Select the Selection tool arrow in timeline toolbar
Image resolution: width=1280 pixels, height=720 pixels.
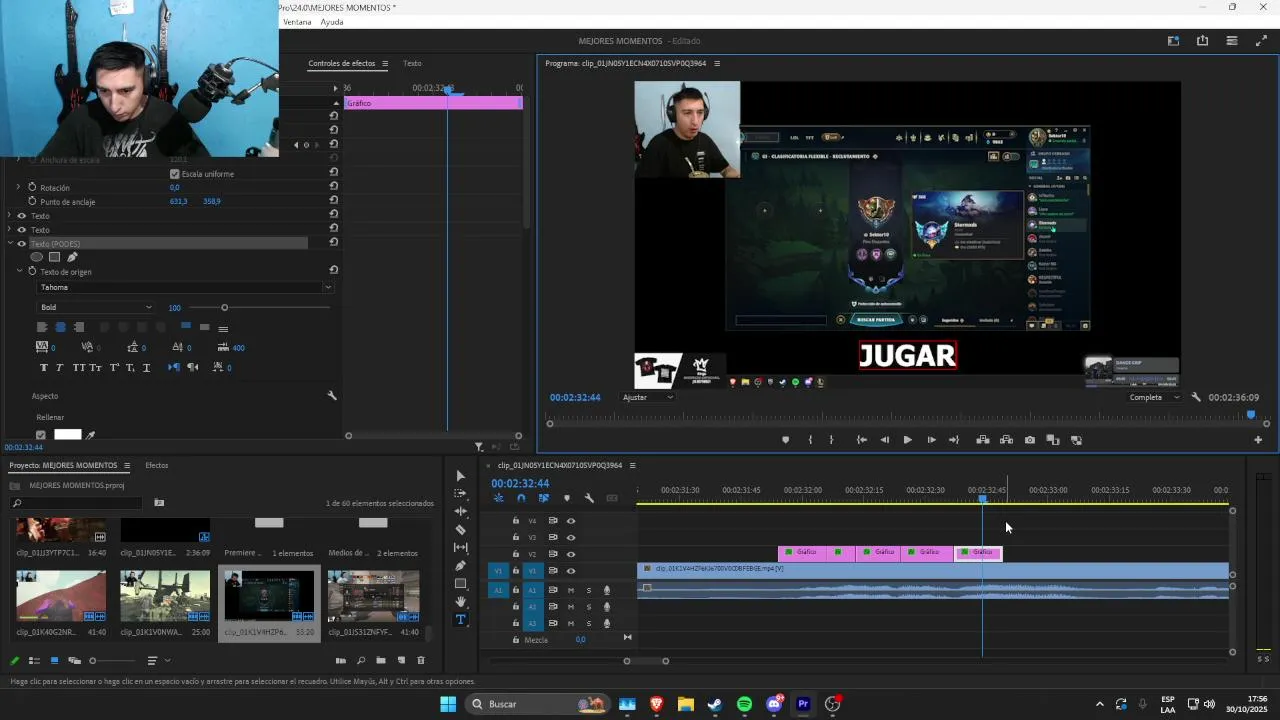coord(460,476)
